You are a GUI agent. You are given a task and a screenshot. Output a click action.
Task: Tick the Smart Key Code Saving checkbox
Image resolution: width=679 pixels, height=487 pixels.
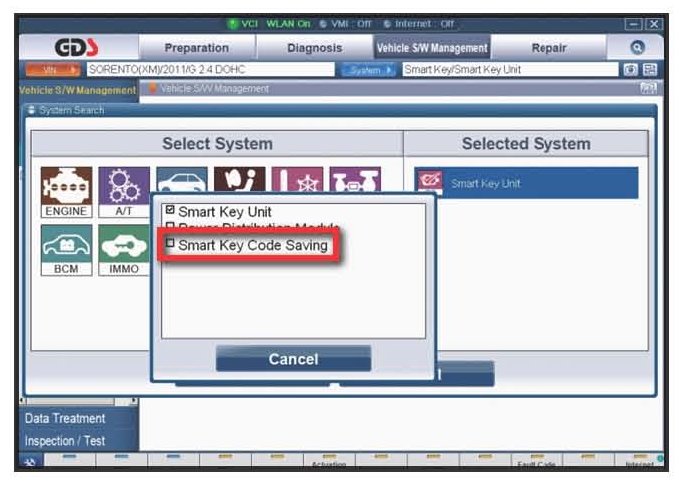click(x=170, y=245)
